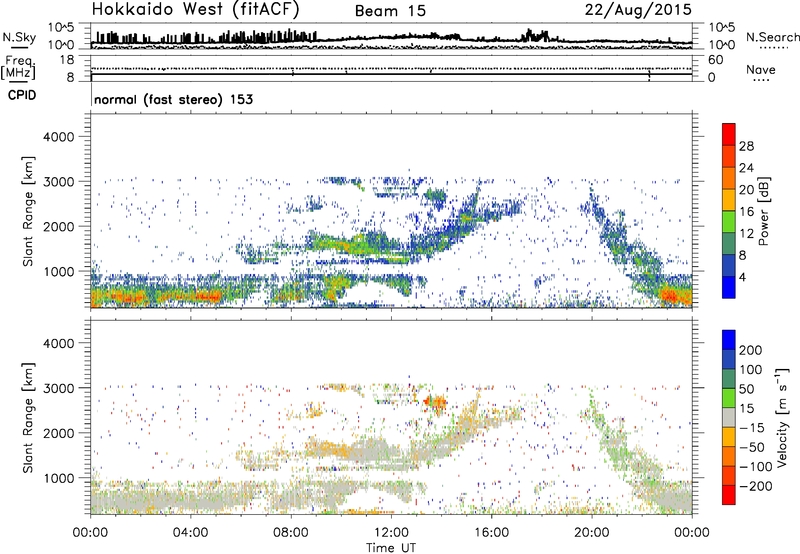Pick the light green segment of power colorbar
Image resolution: width=800 pixels, height=554 pixels.
[729, 222]
